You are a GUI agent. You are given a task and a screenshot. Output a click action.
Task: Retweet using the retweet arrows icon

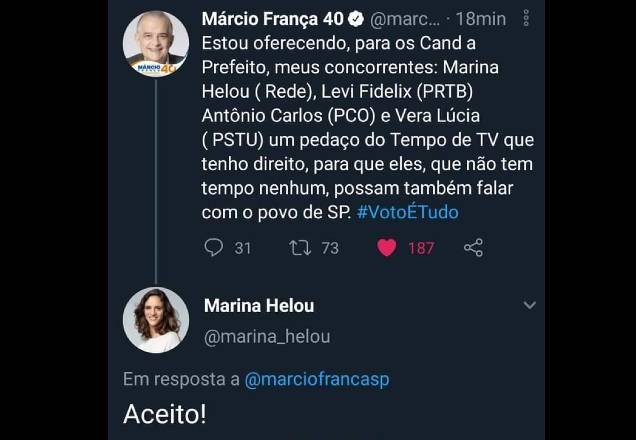click(x=299, y=247)
